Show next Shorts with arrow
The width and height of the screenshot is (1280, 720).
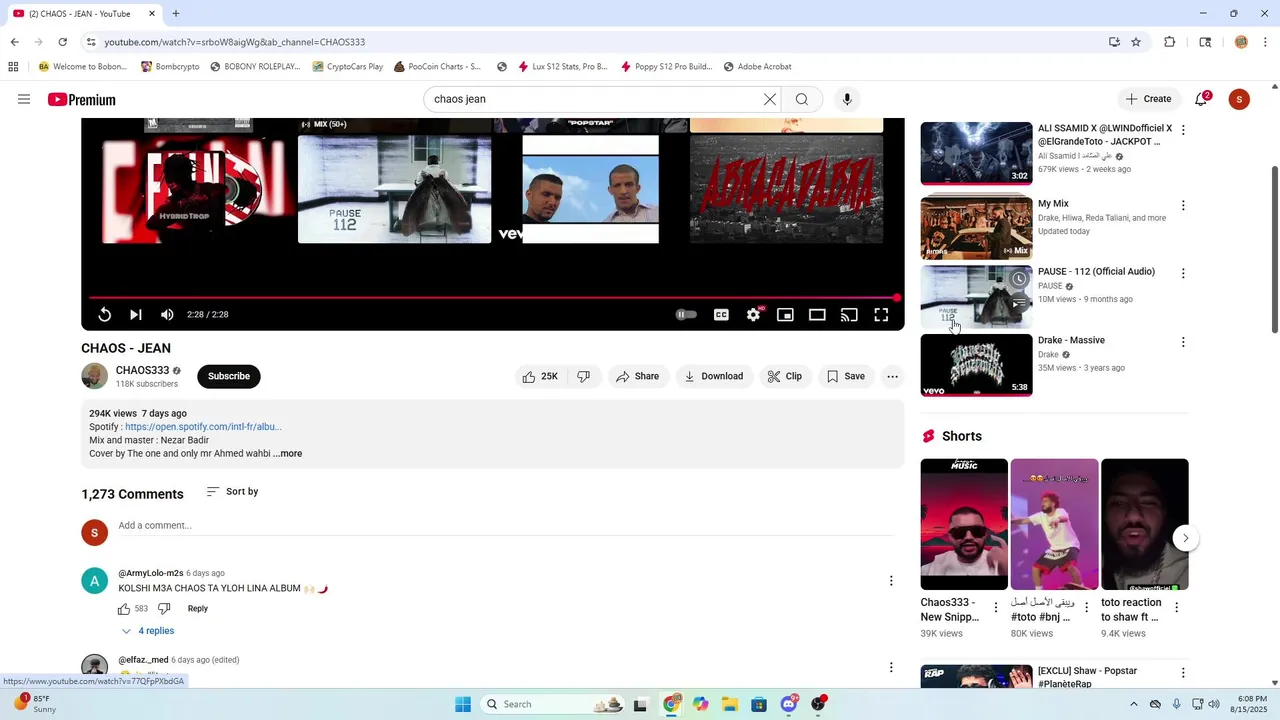(1185, 538)
